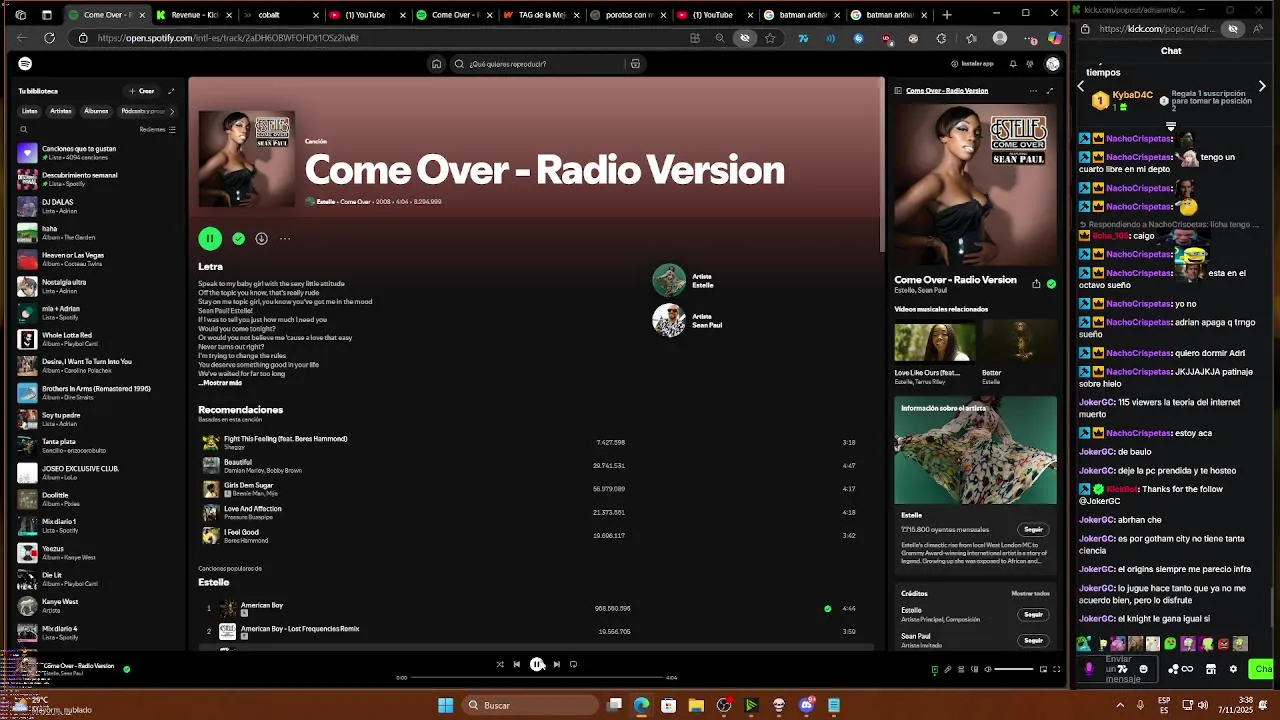Go to Spotify home
The width and height of the screenshot is (1280, 720).
click(x=436, y=64)
